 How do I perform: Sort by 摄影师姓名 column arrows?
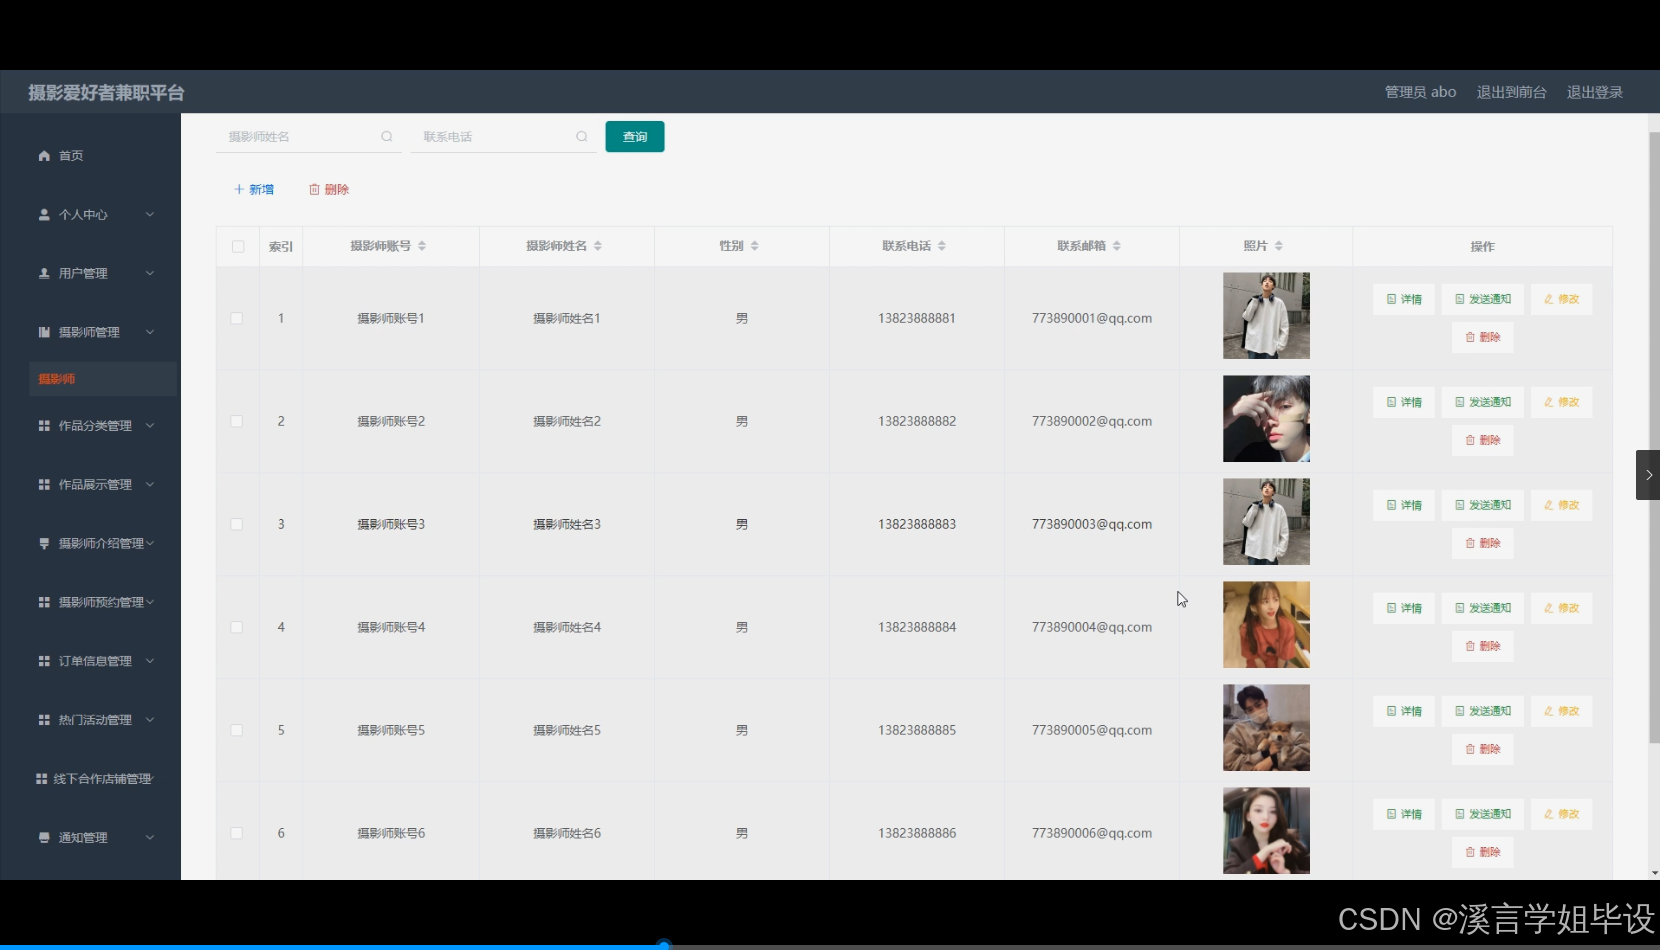point(598,246)
